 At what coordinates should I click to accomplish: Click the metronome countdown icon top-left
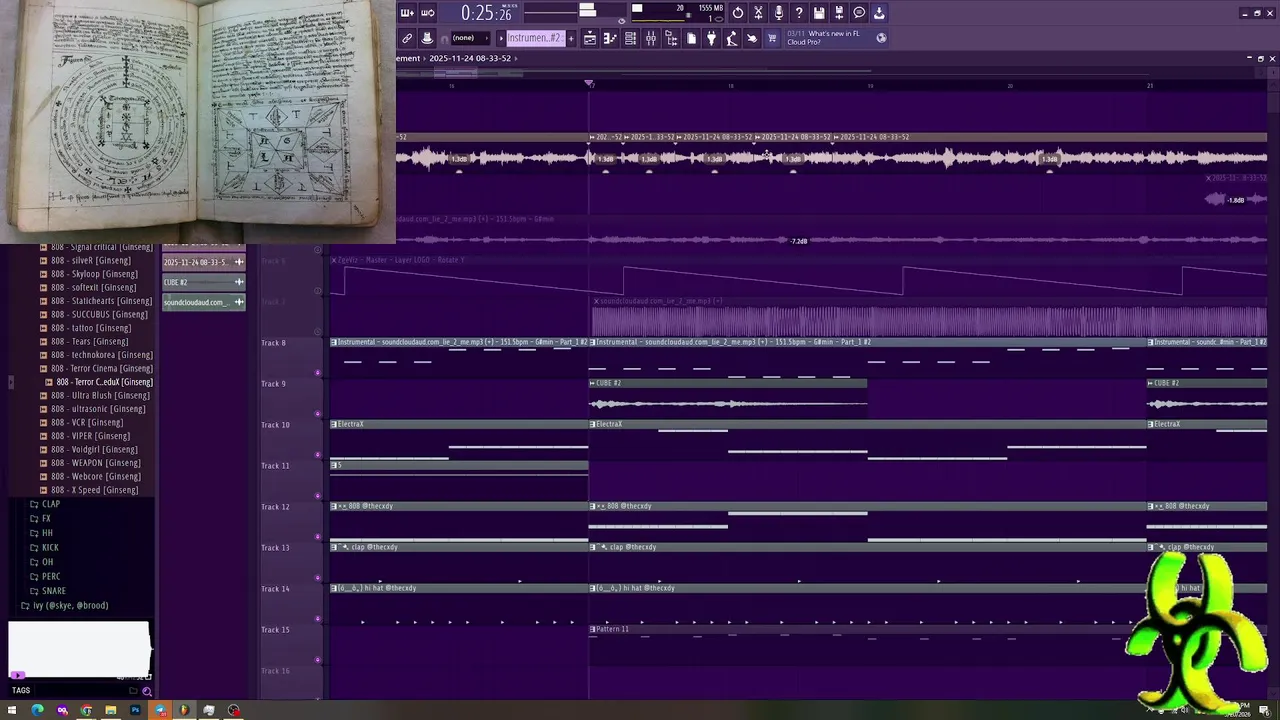pyautogui.click(x=407, y=13)
